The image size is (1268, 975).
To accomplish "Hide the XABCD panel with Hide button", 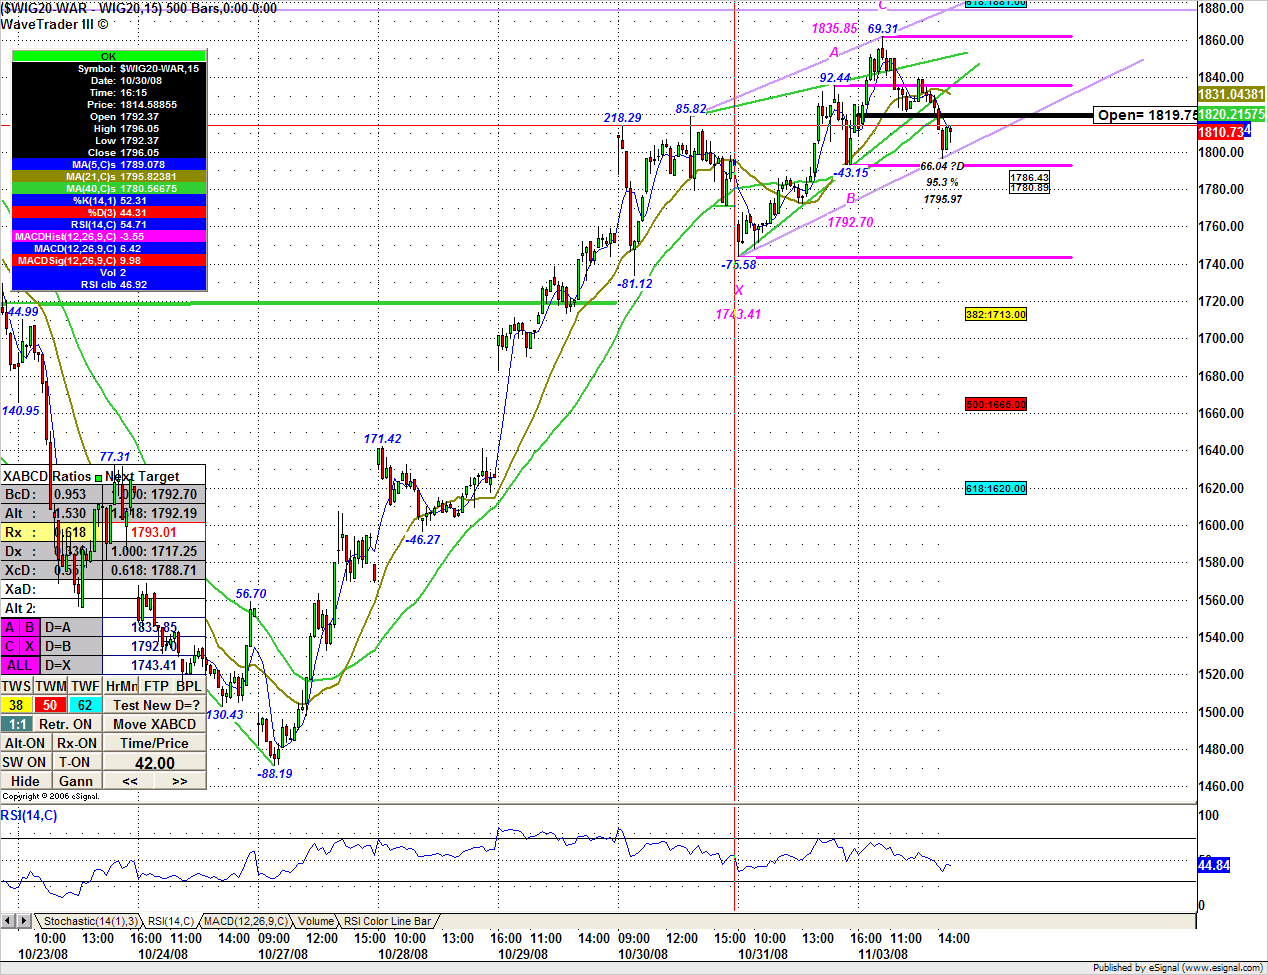I will tap(25, 781).
